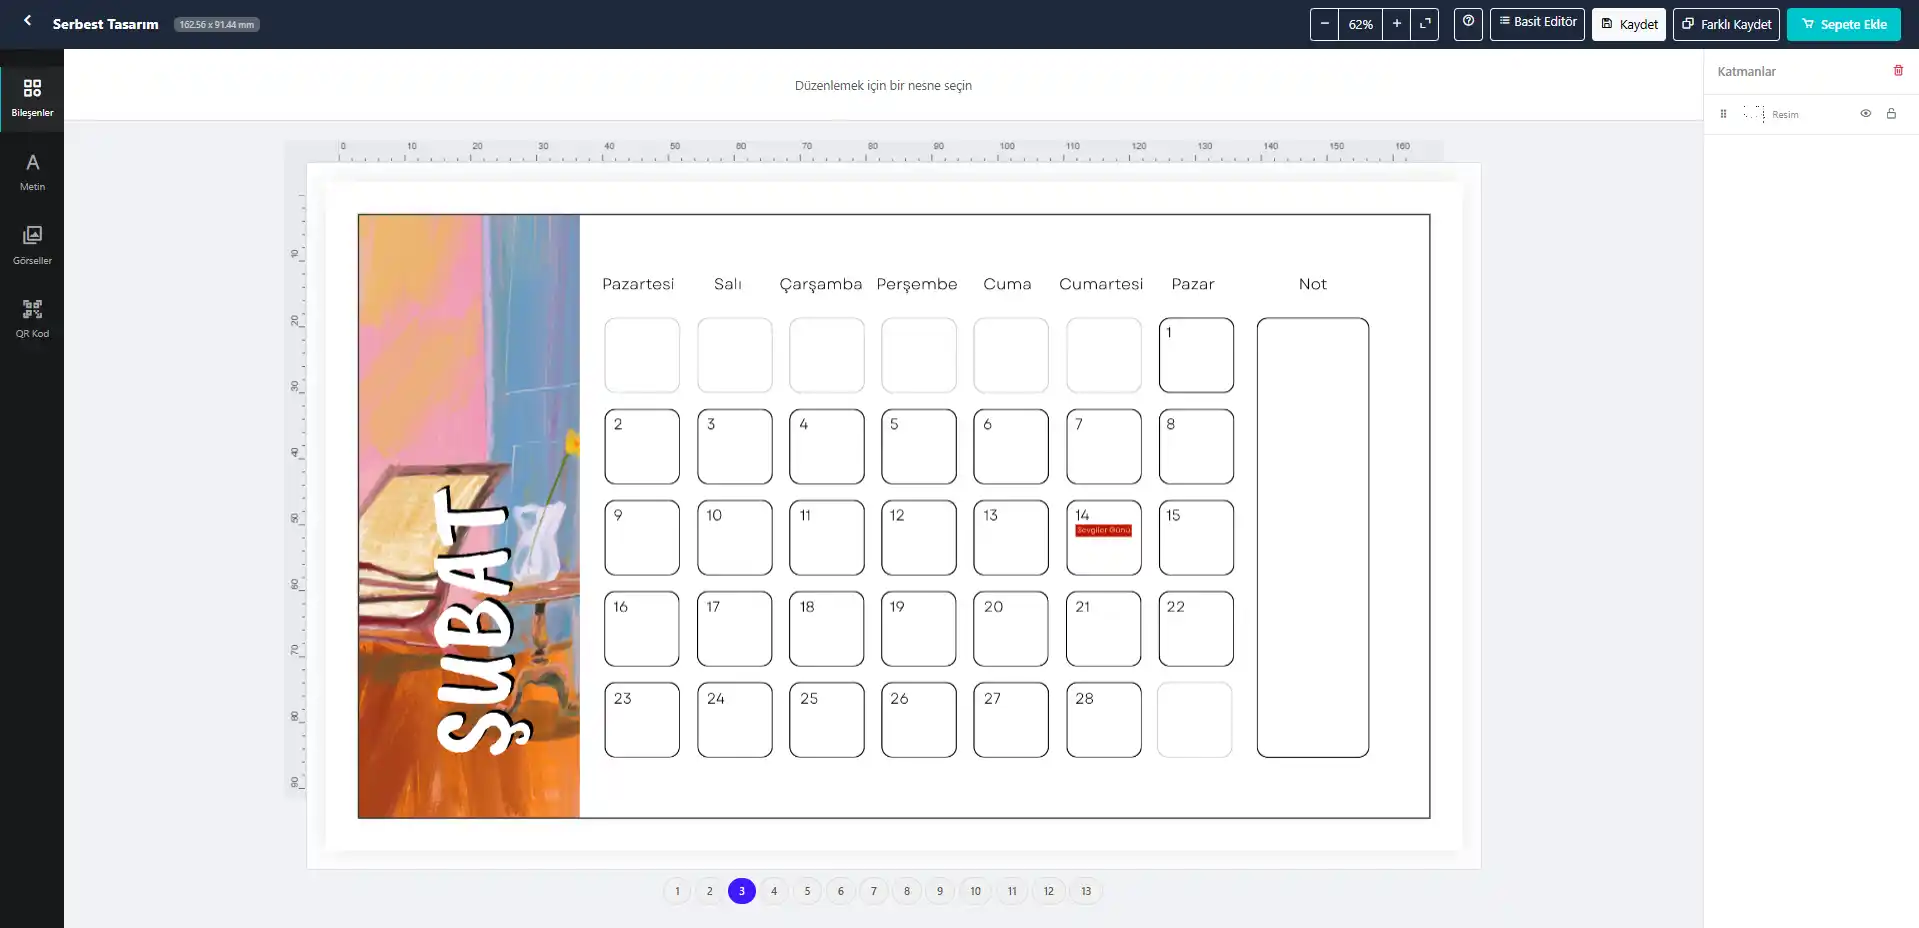Open the Bileşenler panel

point(32,97)
